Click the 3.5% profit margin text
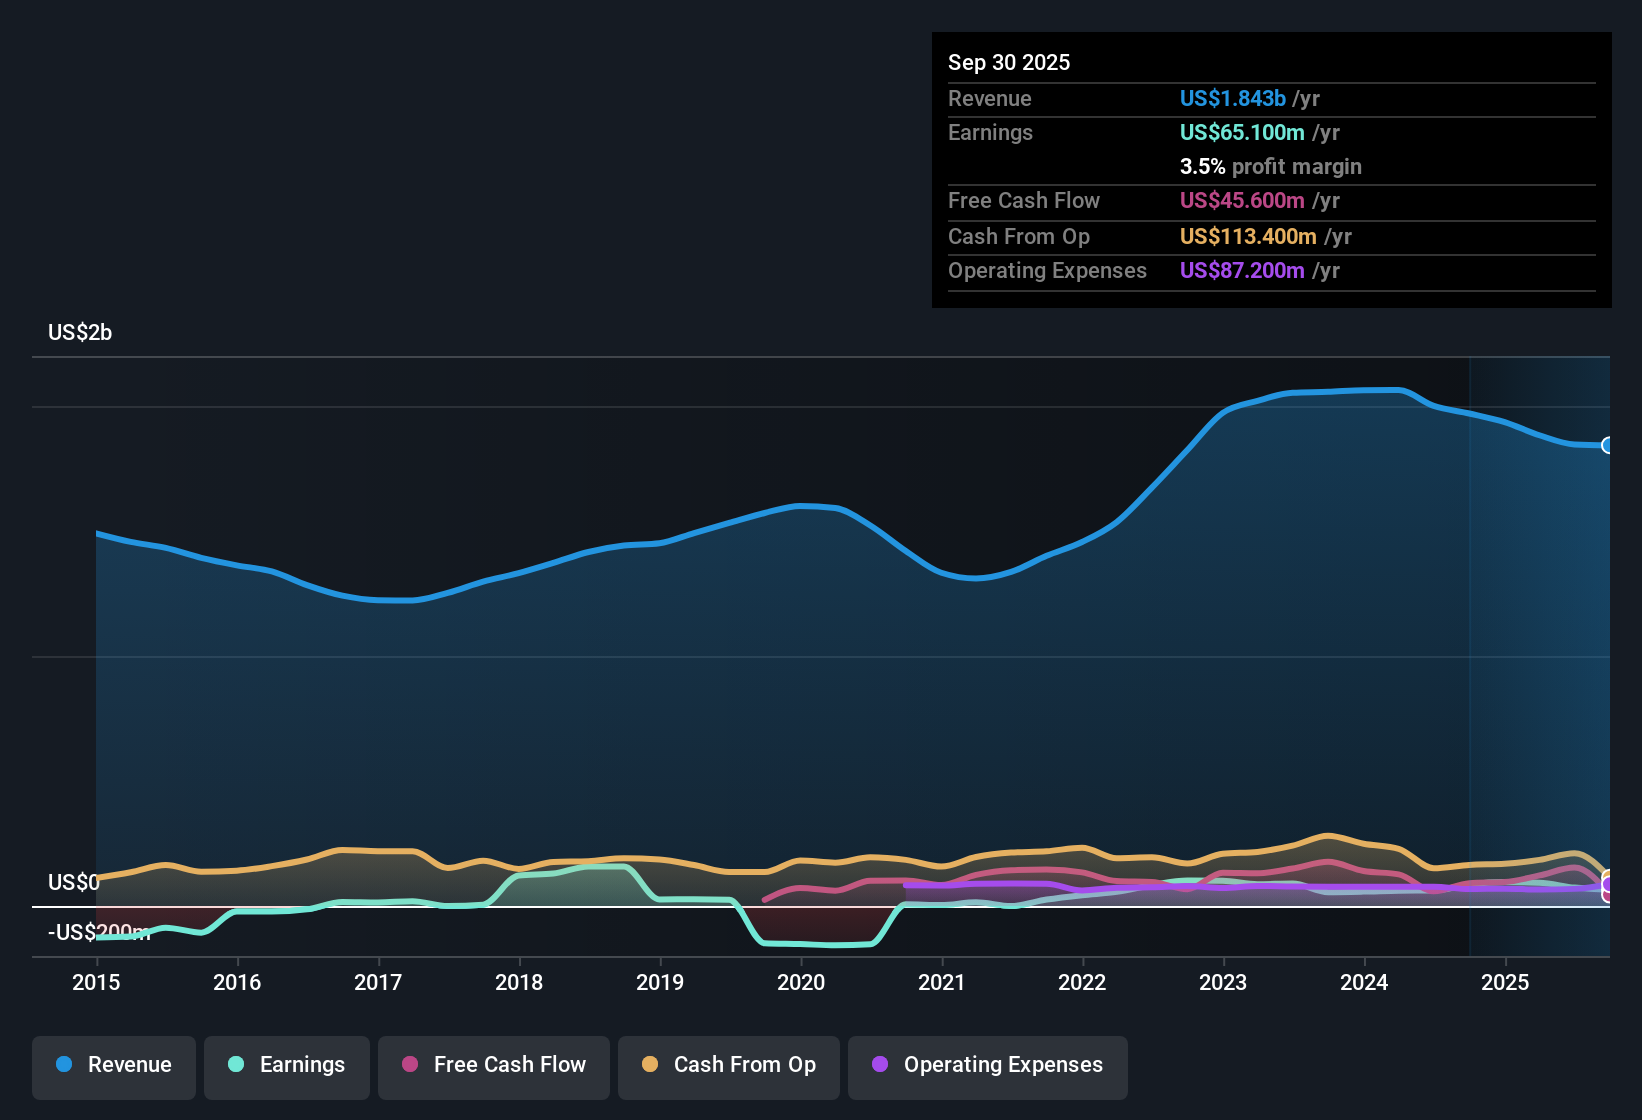The width and height of the screenshot is (1642, 1120). (x=1270, y=166)
